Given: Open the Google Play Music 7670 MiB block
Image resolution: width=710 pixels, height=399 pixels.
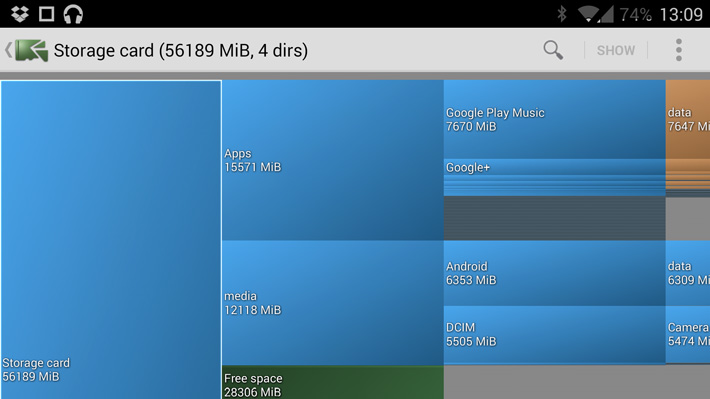Looking at the screenshot, I should (x=555, y=120).
